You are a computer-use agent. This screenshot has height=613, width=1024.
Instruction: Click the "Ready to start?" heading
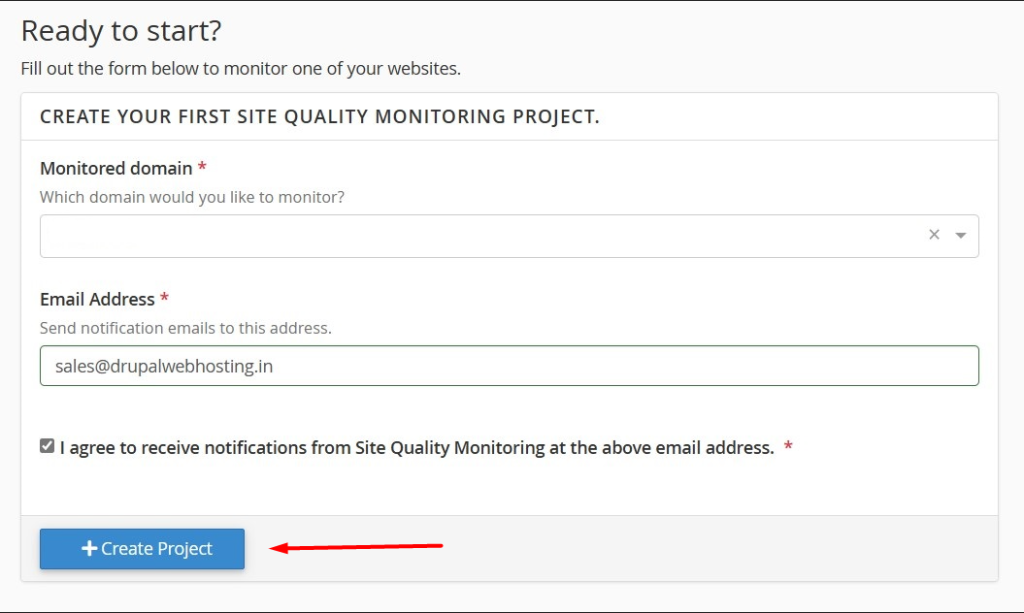tap(121, 31)
